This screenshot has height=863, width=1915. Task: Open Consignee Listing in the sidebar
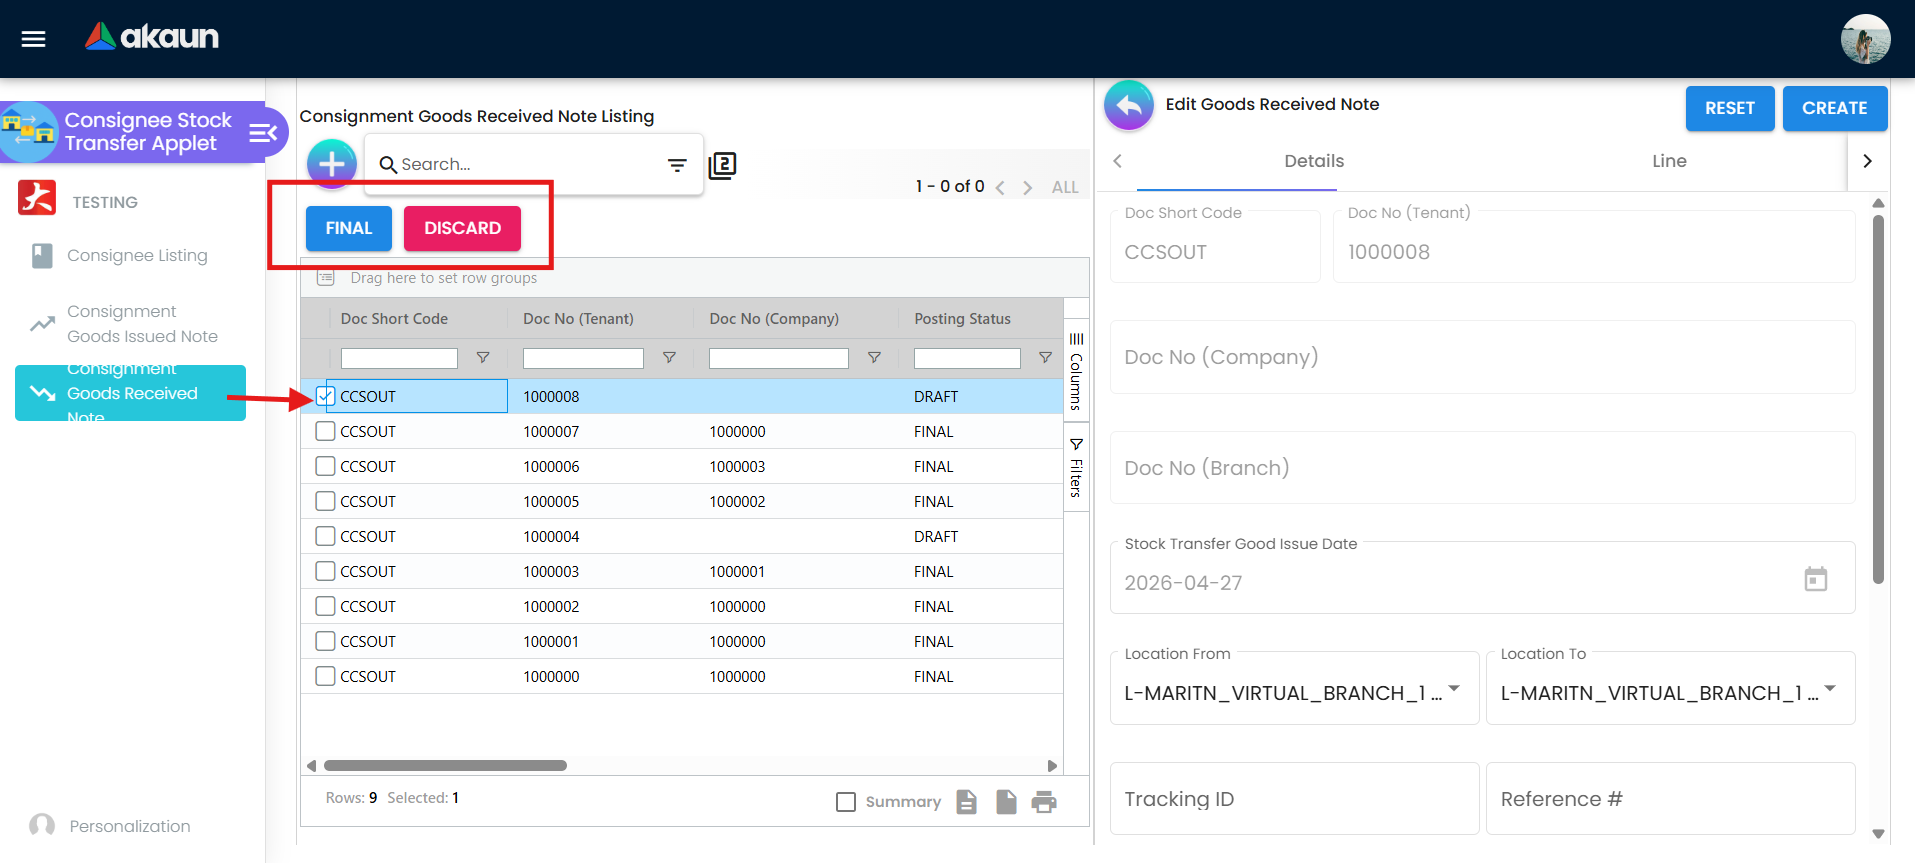137,256
